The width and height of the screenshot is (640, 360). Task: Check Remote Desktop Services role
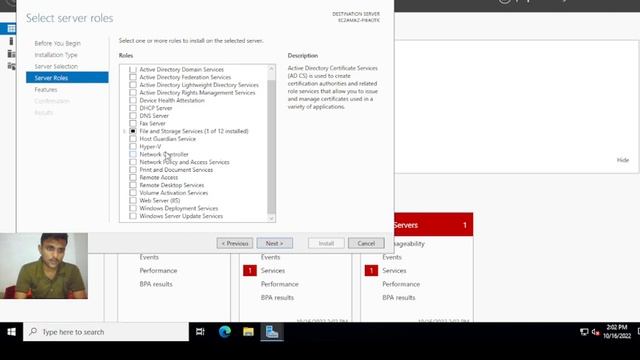pos(133,185)
